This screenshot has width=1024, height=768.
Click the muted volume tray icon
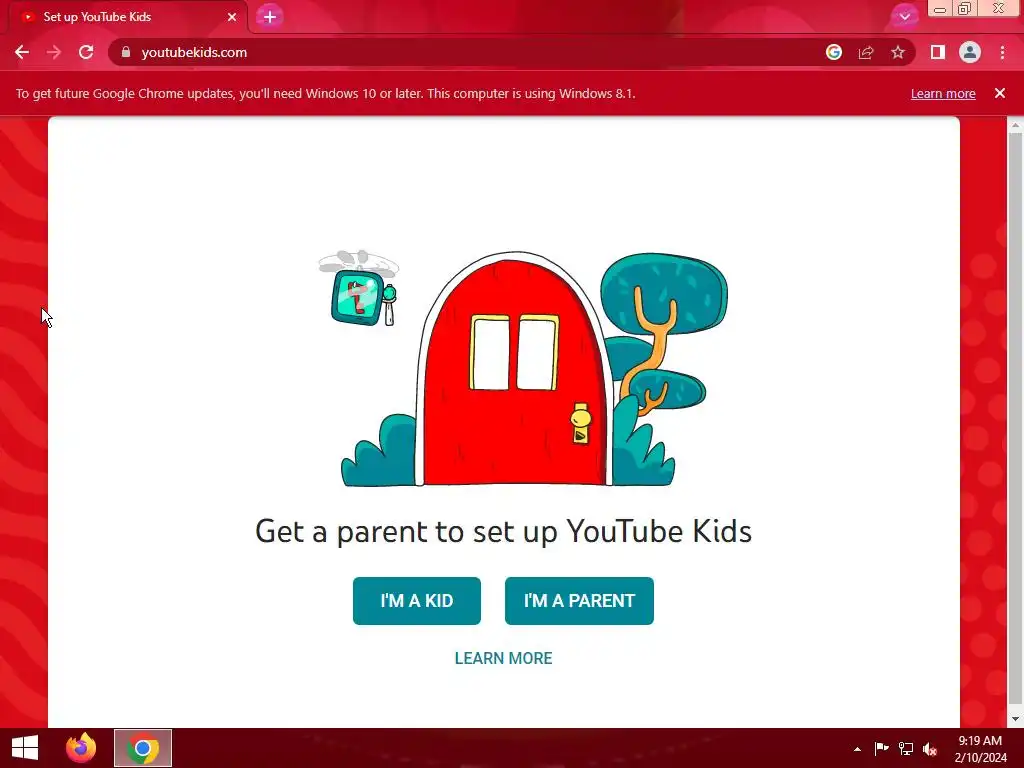(931, 749)
